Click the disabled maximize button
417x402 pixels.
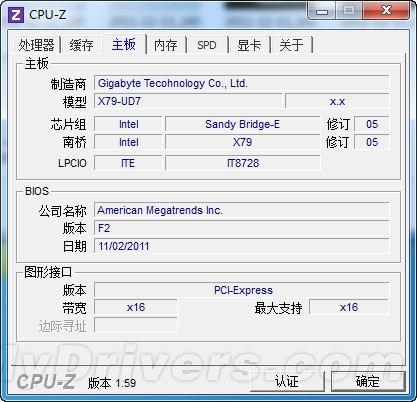(x=349, y=11)
